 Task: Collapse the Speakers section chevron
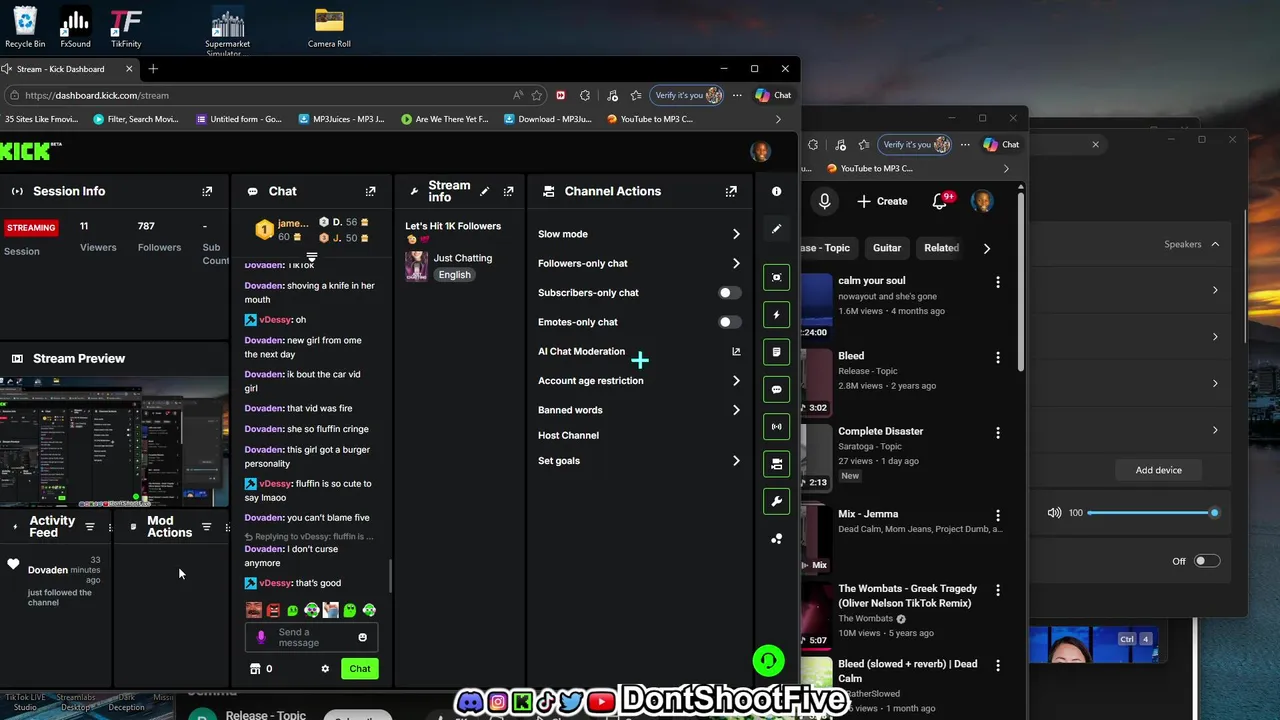1215,244
